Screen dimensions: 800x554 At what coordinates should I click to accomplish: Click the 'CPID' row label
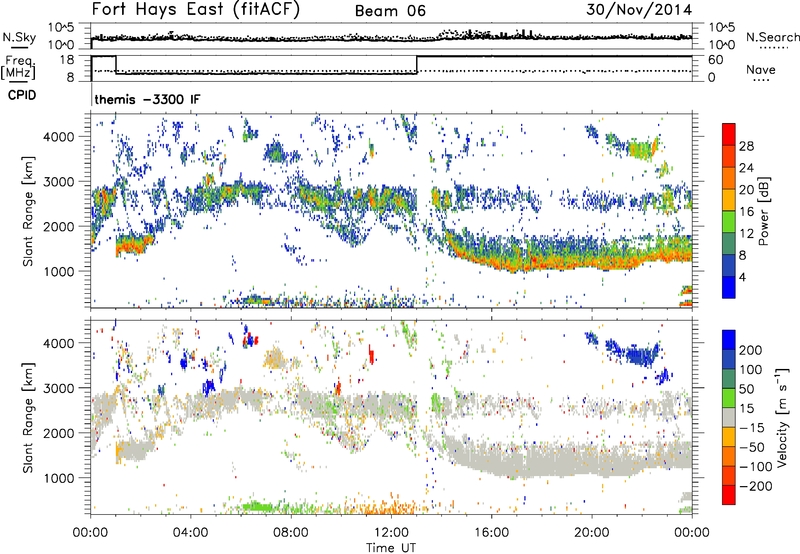tap(22, 95)
